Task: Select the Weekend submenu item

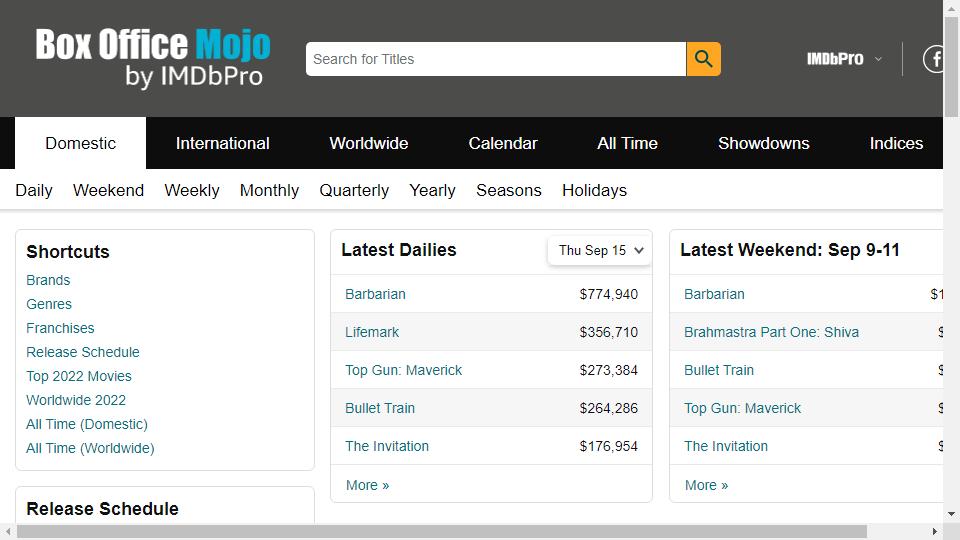Action: point(108,190)
